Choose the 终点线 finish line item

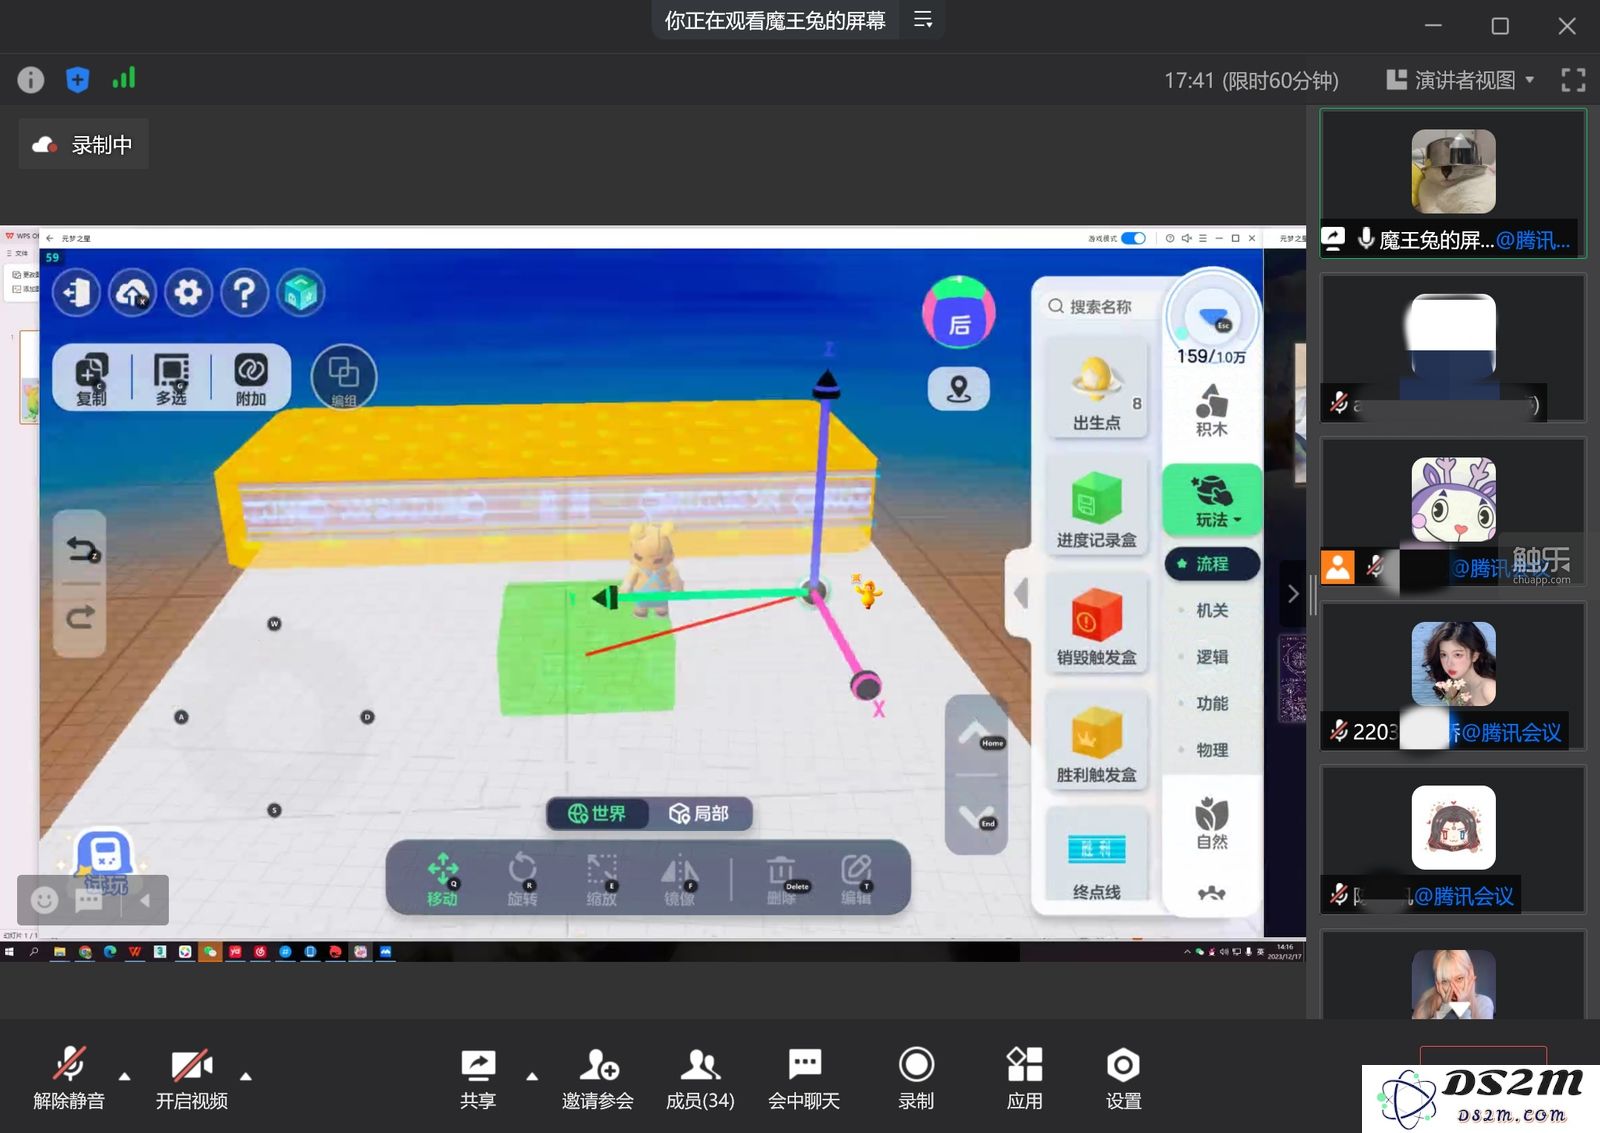click(x=1096, y=855)
